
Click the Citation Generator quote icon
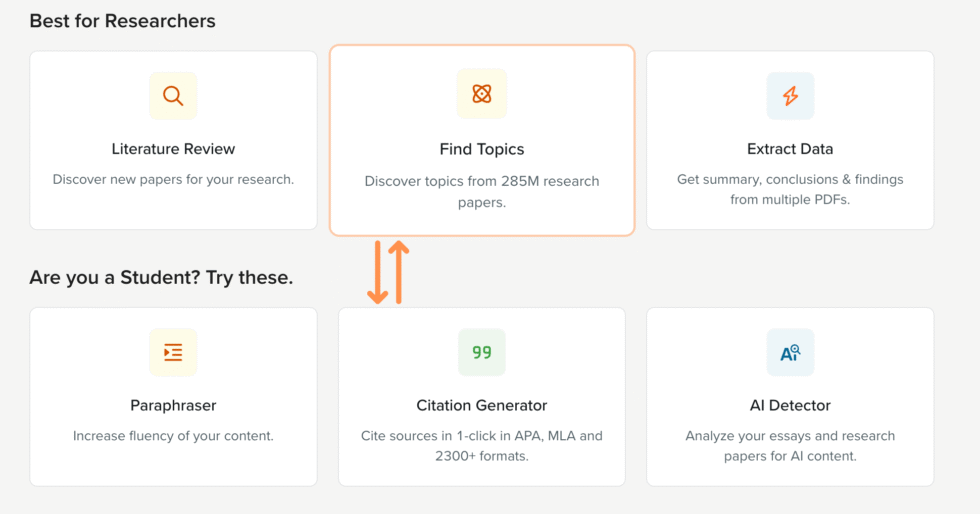click(482, 352)
